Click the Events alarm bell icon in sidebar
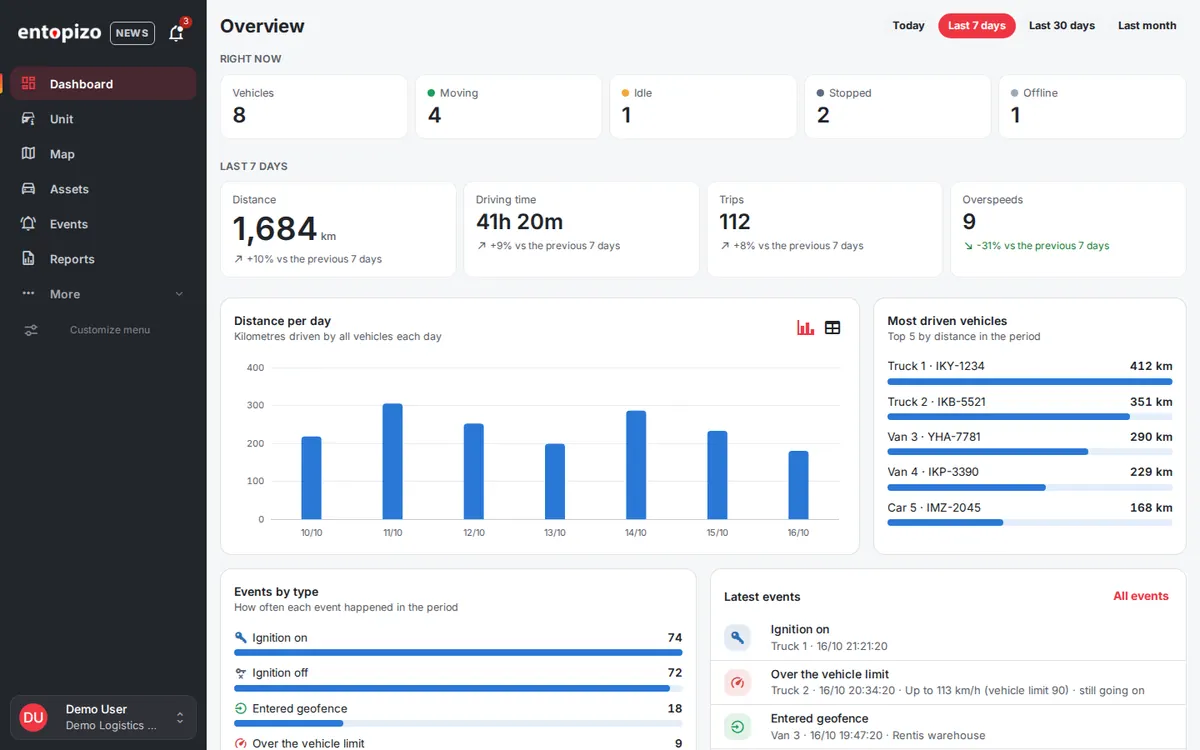Image resolution: width=1200 pixels, height=750 pixels. (x=29, y=224)
